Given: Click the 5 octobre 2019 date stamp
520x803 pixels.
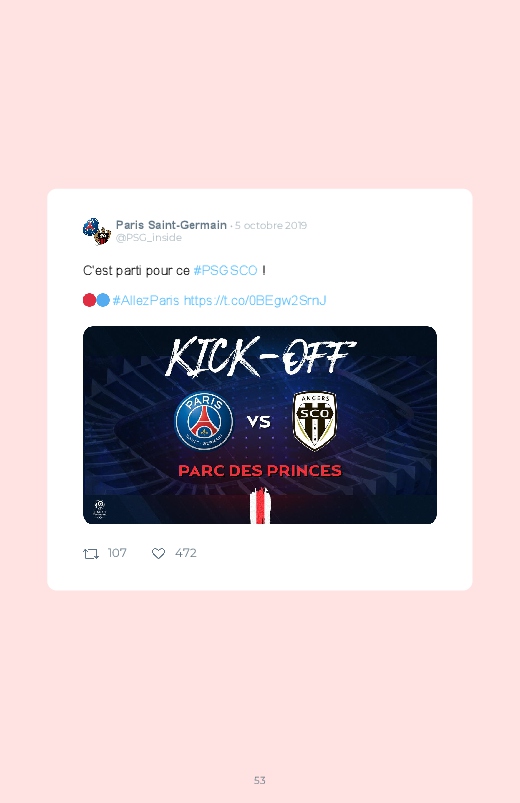Looking at the screenshot, I should pyautogui.click(x=271, y=225).
